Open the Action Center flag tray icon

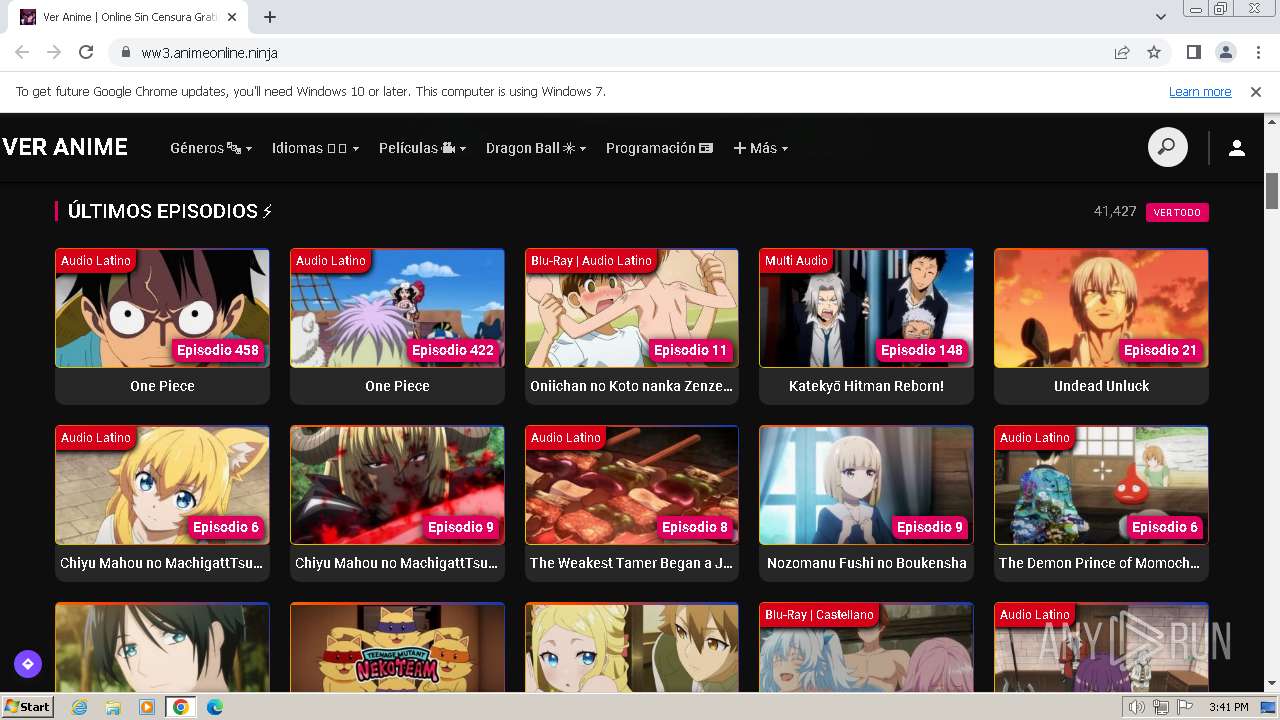(1185, 707)
